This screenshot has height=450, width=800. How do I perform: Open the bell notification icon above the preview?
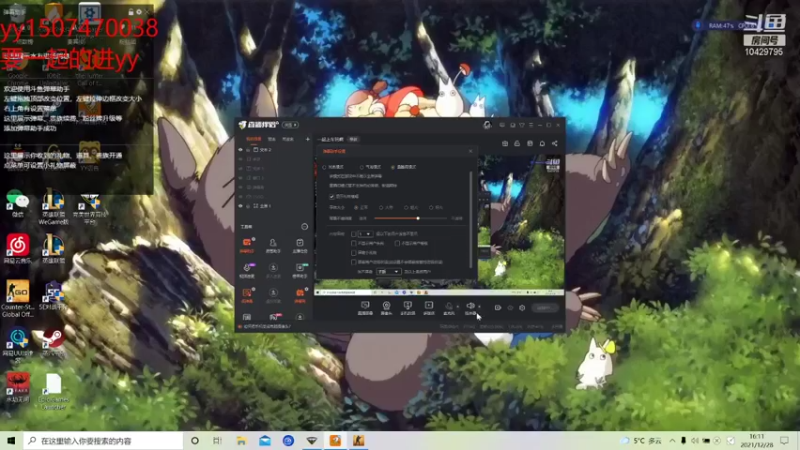[x=542, y=143]
